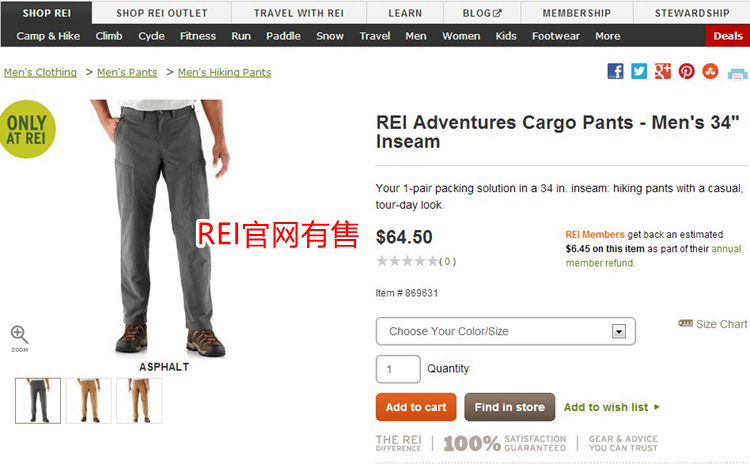Zoom into the product image
The width and height of the screenshot is (750, 464).
pos(20,338)
